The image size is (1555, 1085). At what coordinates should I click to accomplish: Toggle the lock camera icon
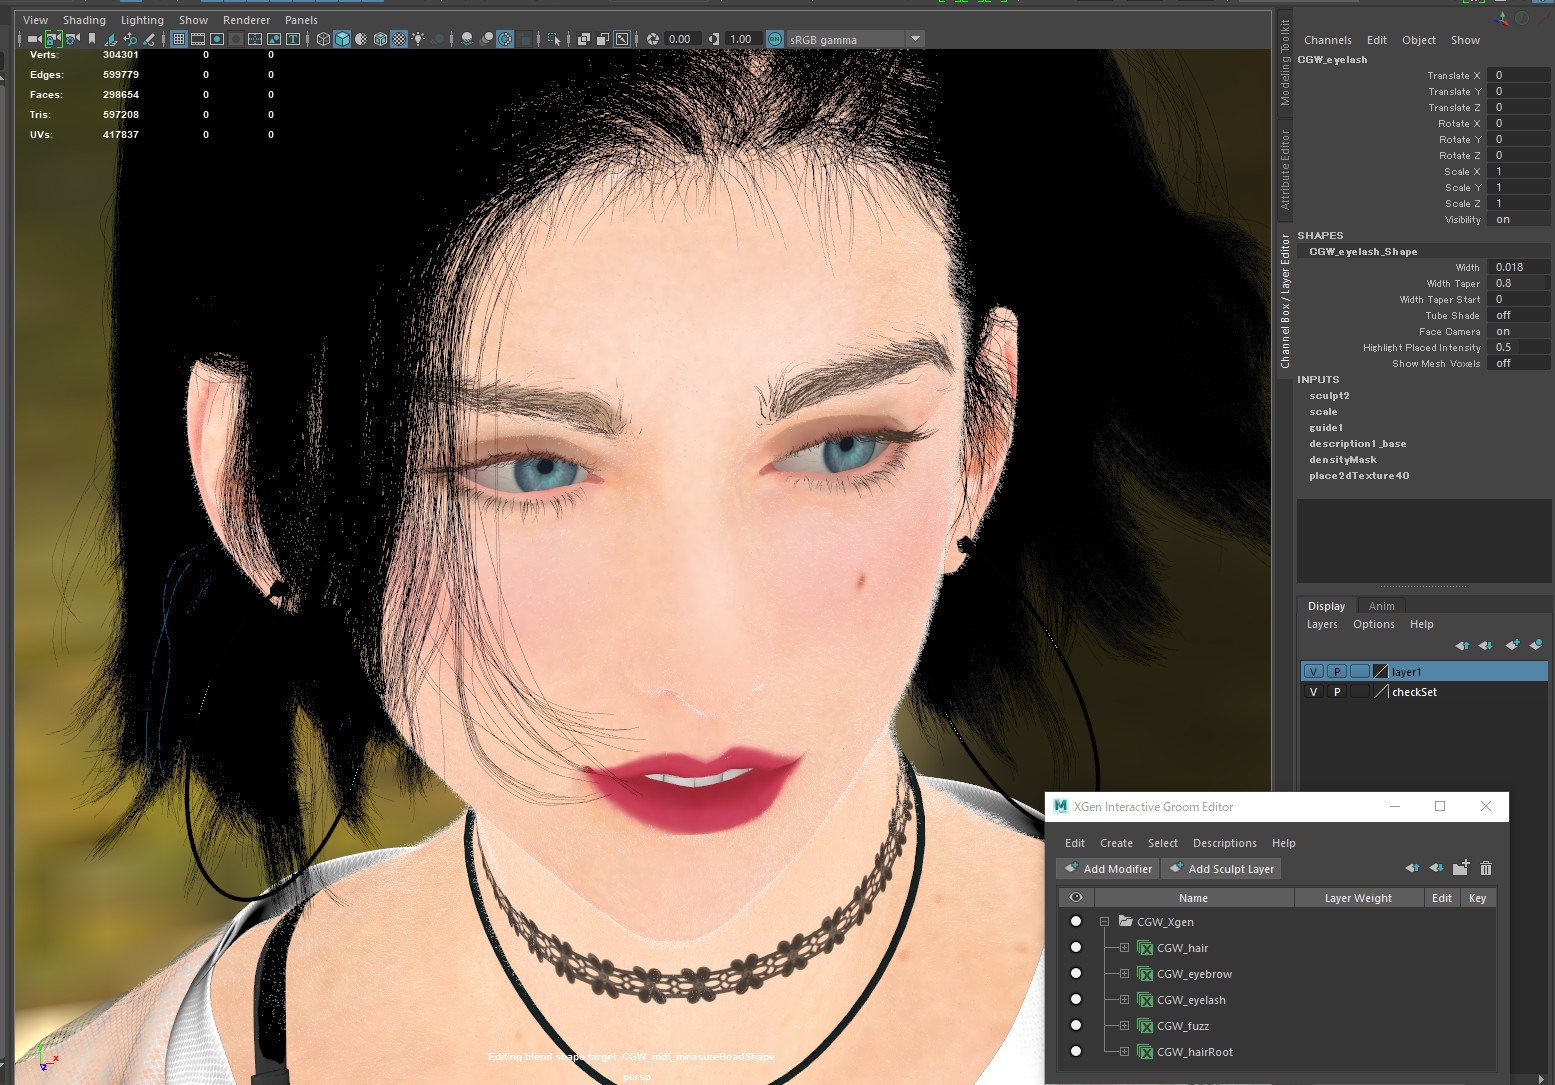pyautogui.click(x=54, y=39)
